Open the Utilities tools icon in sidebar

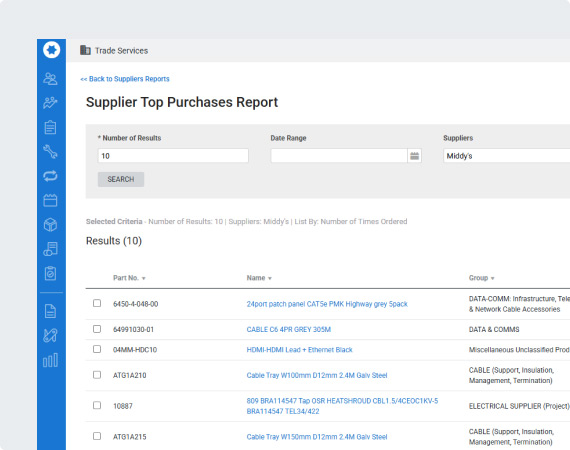pos(51,336)
